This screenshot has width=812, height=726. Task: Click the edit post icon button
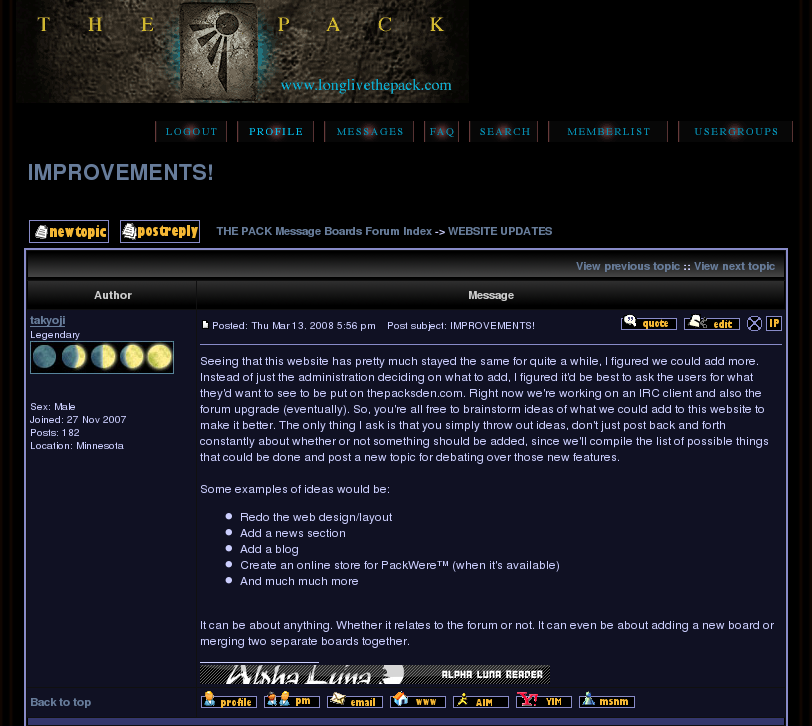coord(711,323)
